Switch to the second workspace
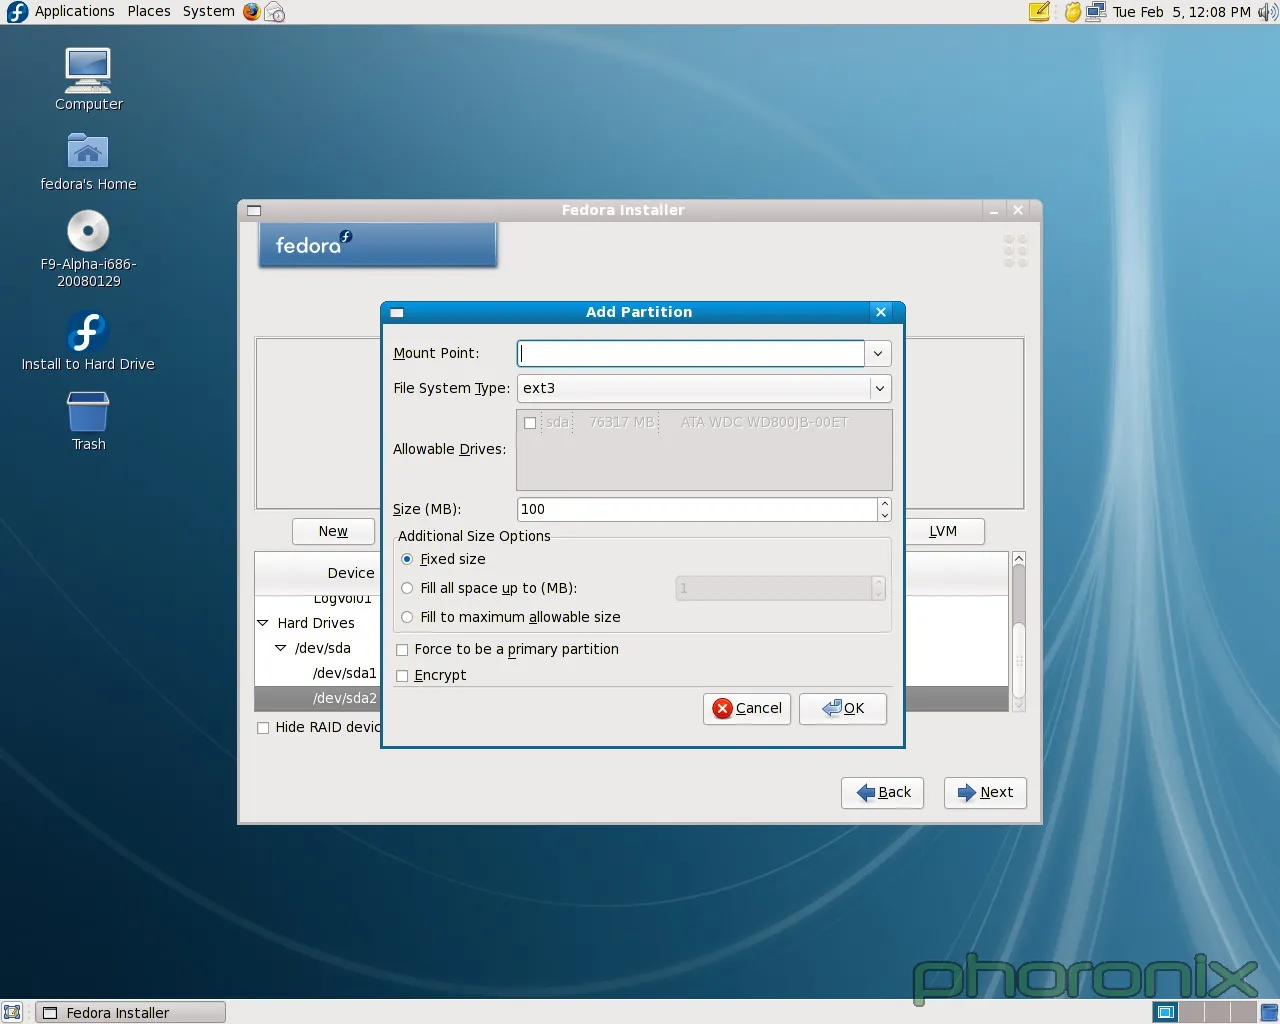The image size is (1280, 1024). click(x=1191, y=1012)
